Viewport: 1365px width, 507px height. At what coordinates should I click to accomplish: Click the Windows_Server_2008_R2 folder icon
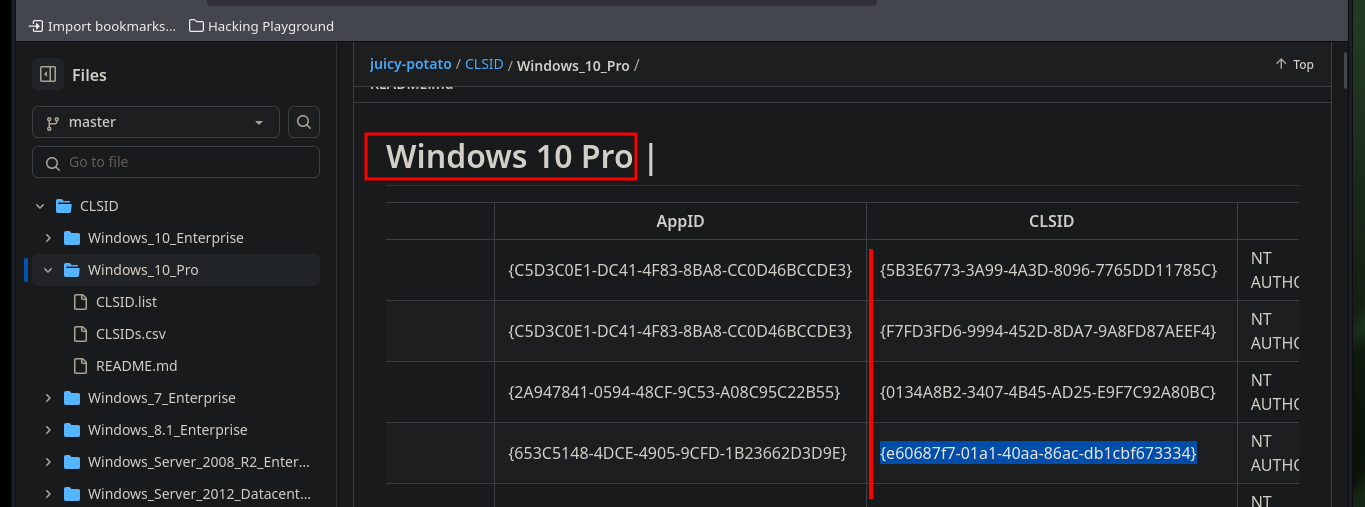[72, 462]
